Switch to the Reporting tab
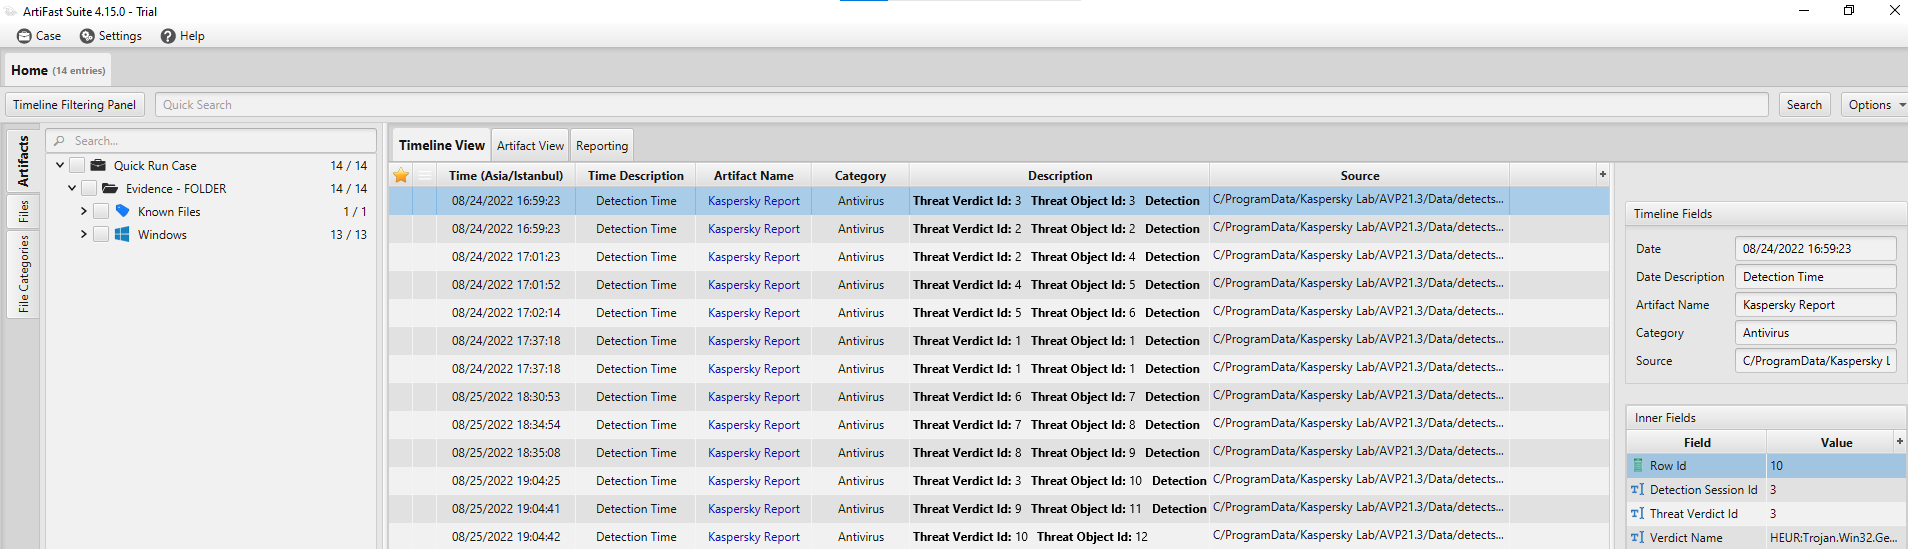The image size is (1908, 549). [602, 145]
